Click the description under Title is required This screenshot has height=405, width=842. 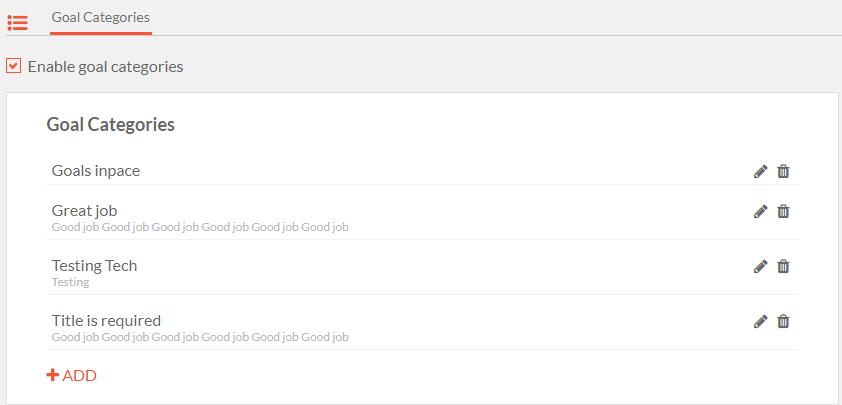pos(200,337)
